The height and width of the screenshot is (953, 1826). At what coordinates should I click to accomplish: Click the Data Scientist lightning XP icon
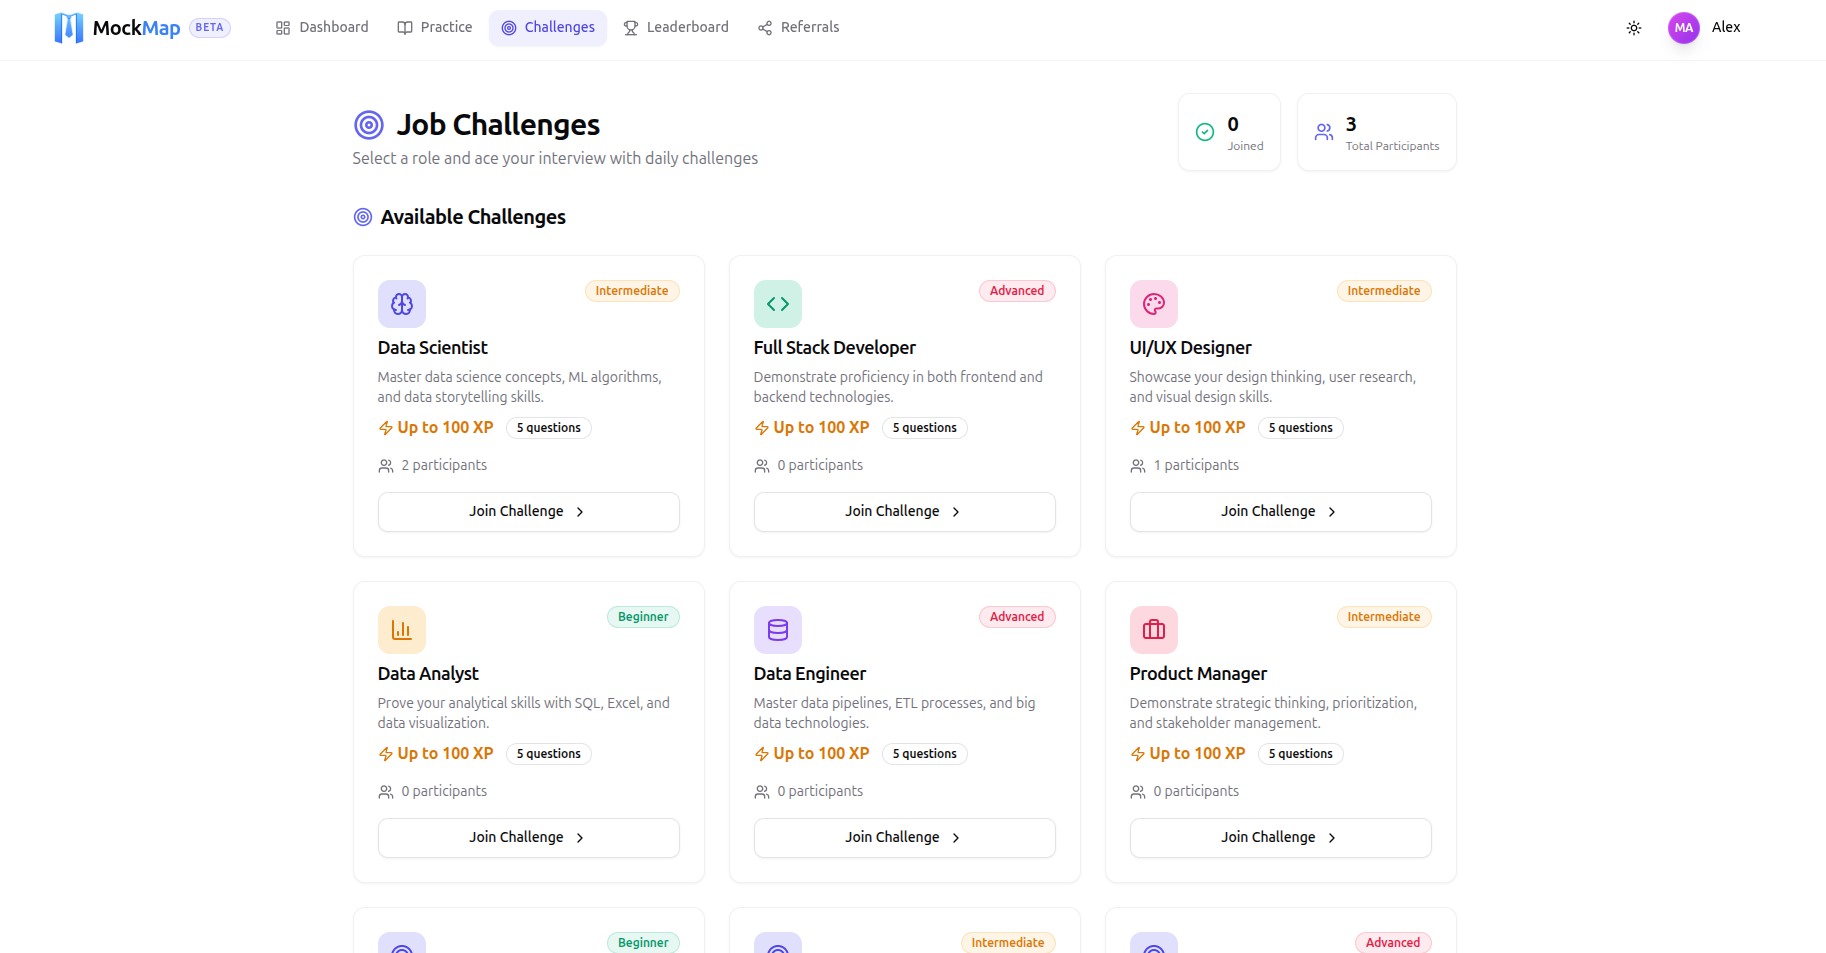pyautogui.click(x=386, y=428)
